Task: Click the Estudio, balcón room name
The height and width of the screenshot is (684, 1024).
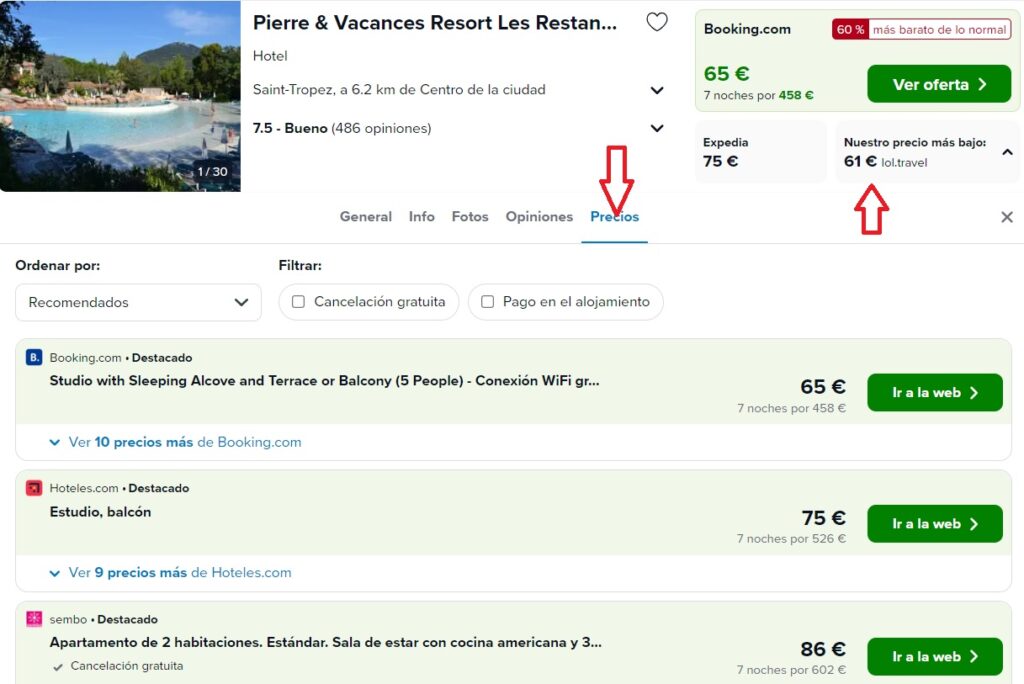Action: tap(101, 512)
